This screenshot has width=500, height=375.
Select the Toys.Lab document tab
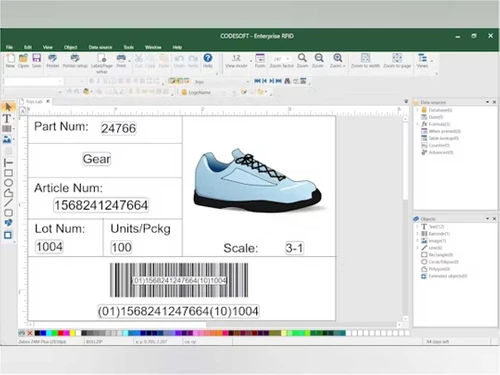pyautogui.click(x=34, y=101)
